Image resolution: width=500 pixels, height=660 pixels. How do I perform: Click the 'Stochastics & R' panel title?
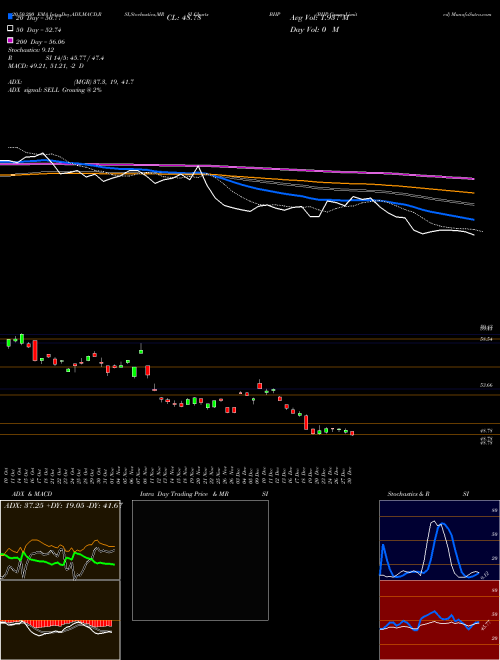409,494
